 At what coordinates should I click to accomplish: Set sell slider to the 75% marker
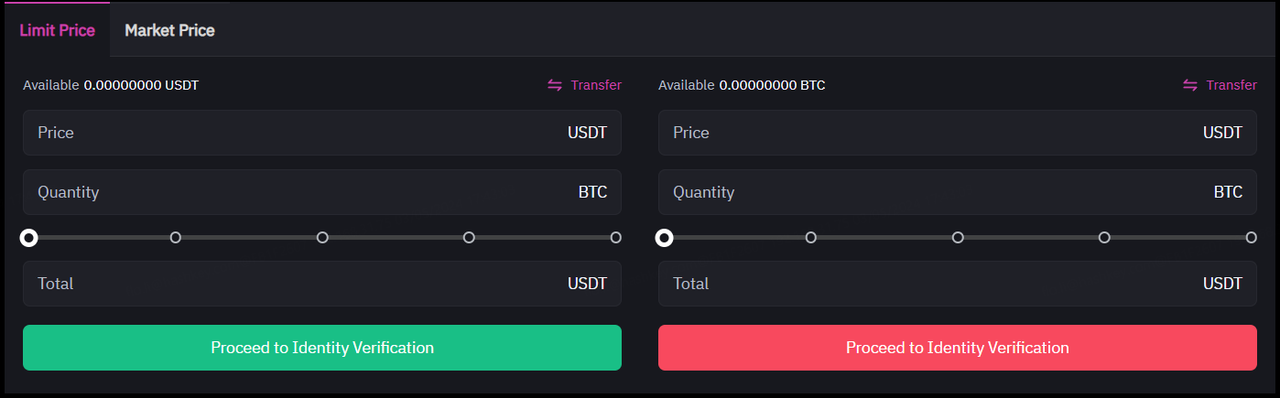click(x=1105, y=237)
